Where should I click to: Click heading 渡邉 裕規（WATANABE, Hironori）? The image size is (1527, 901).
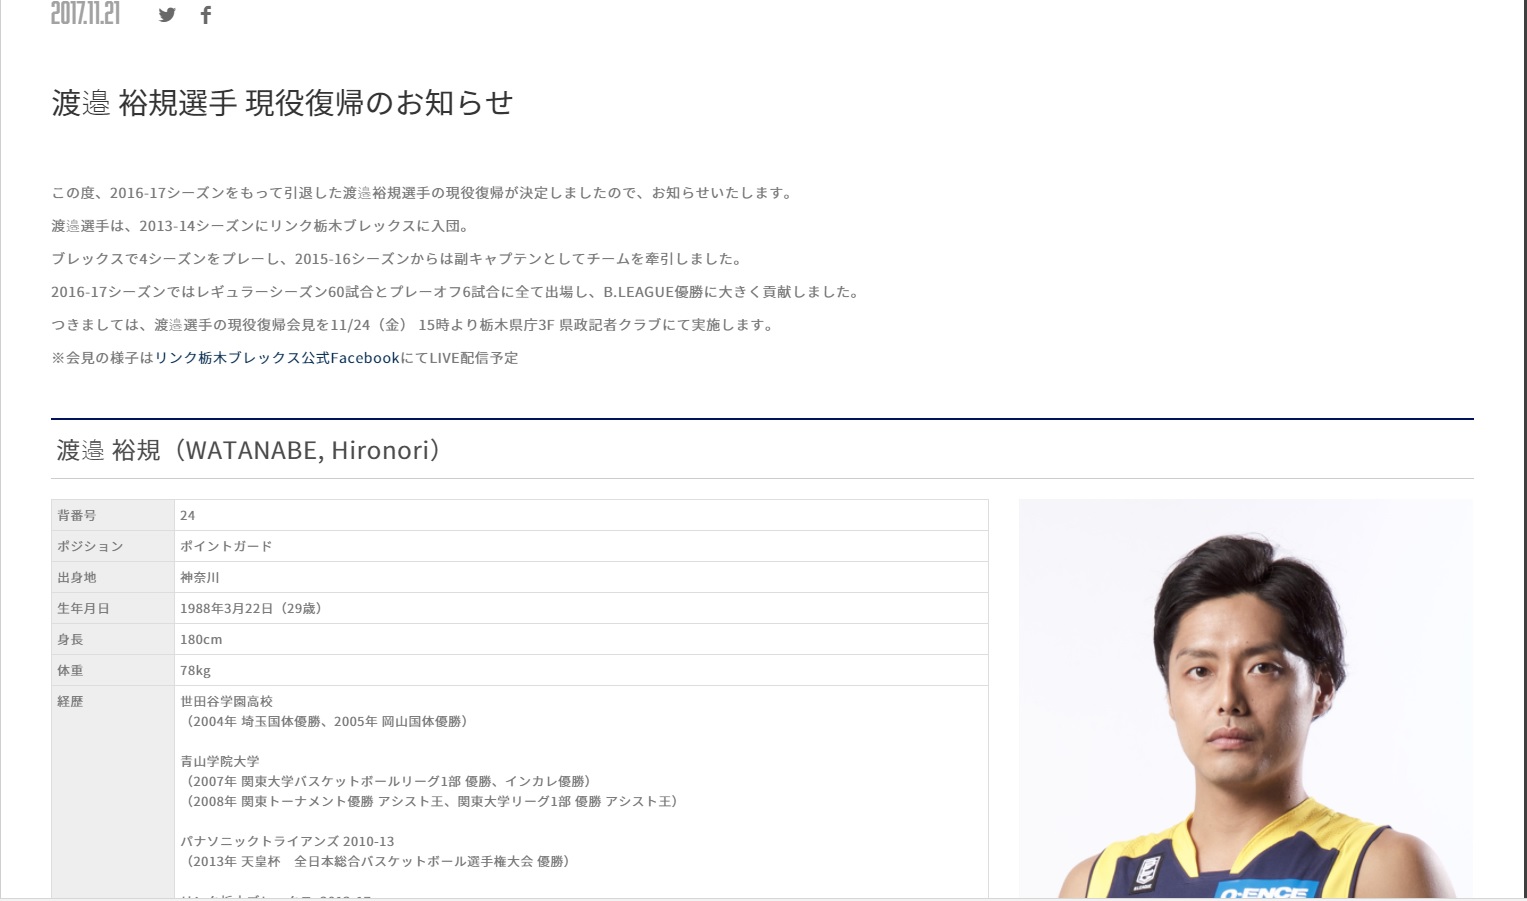click(x=249, y=451)
